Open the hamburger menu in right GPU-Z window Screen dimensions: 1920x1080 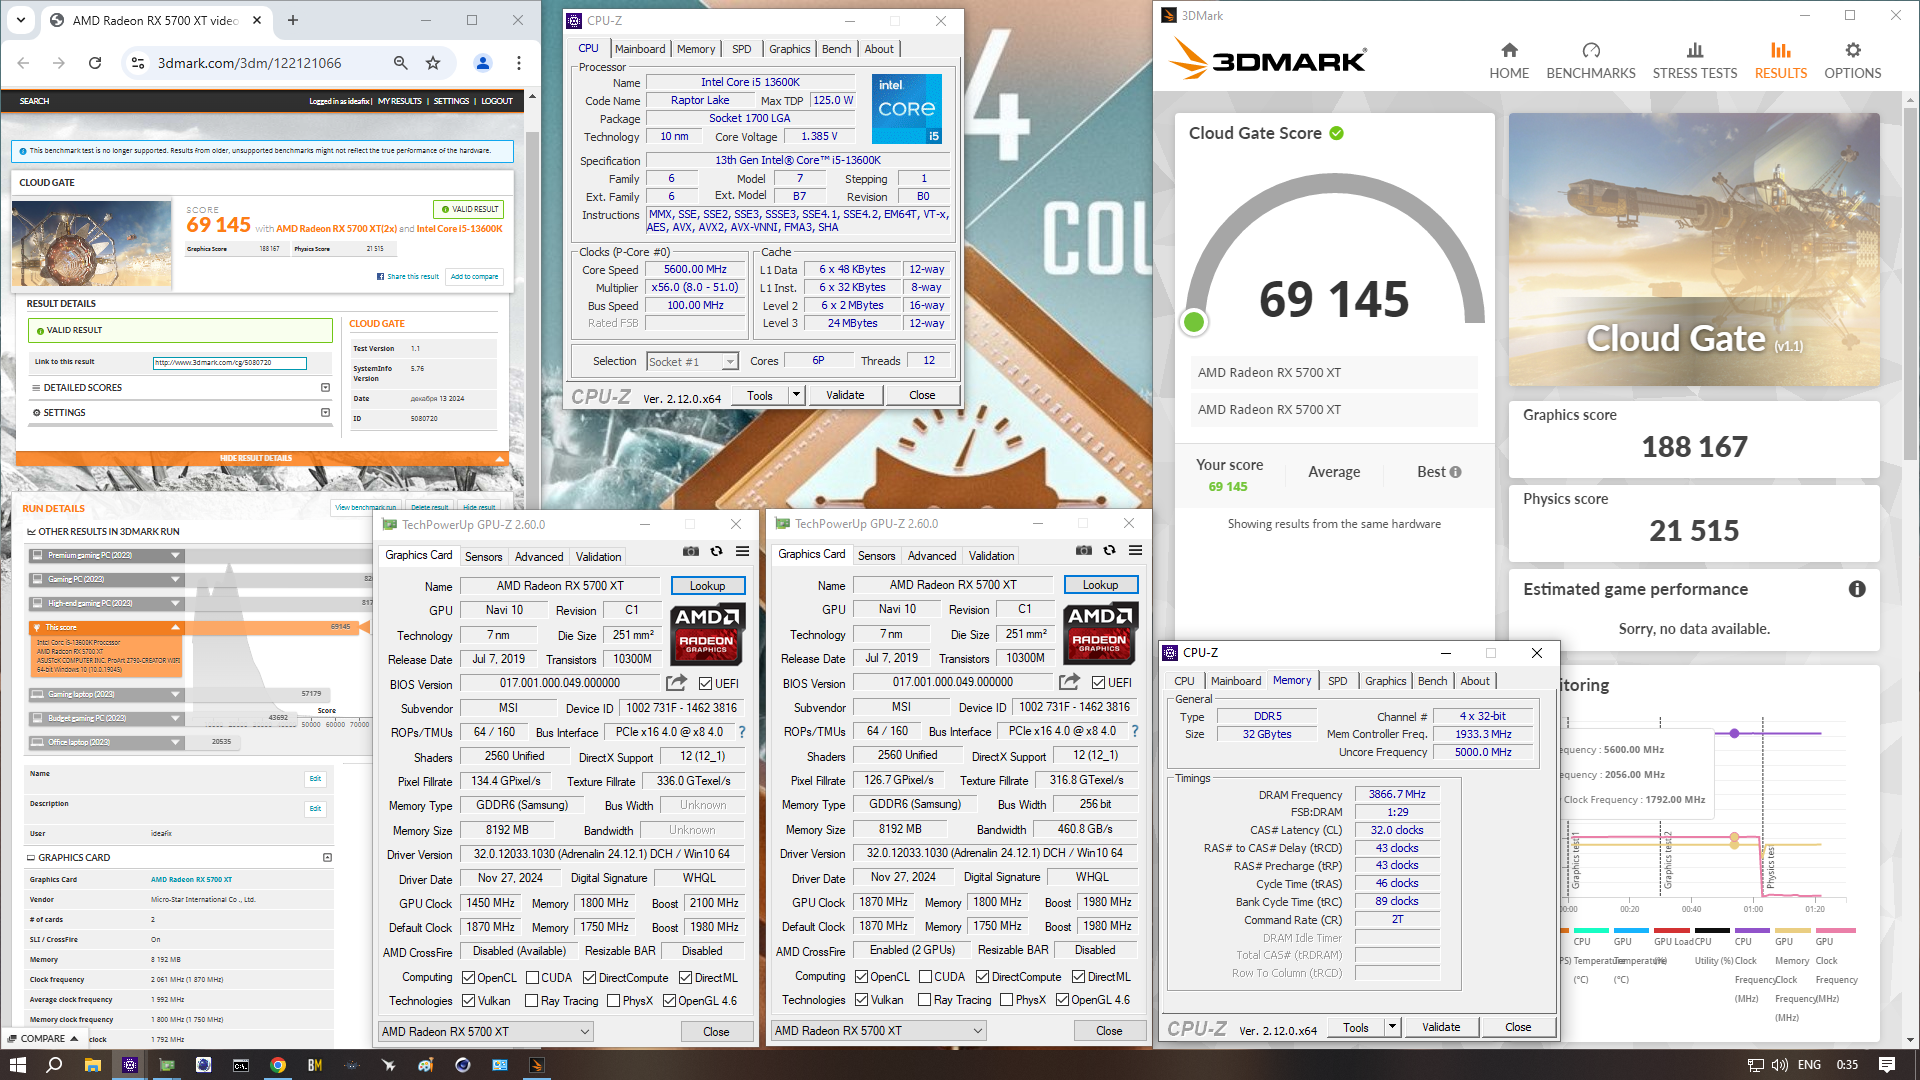click(x=1135, y=550)
